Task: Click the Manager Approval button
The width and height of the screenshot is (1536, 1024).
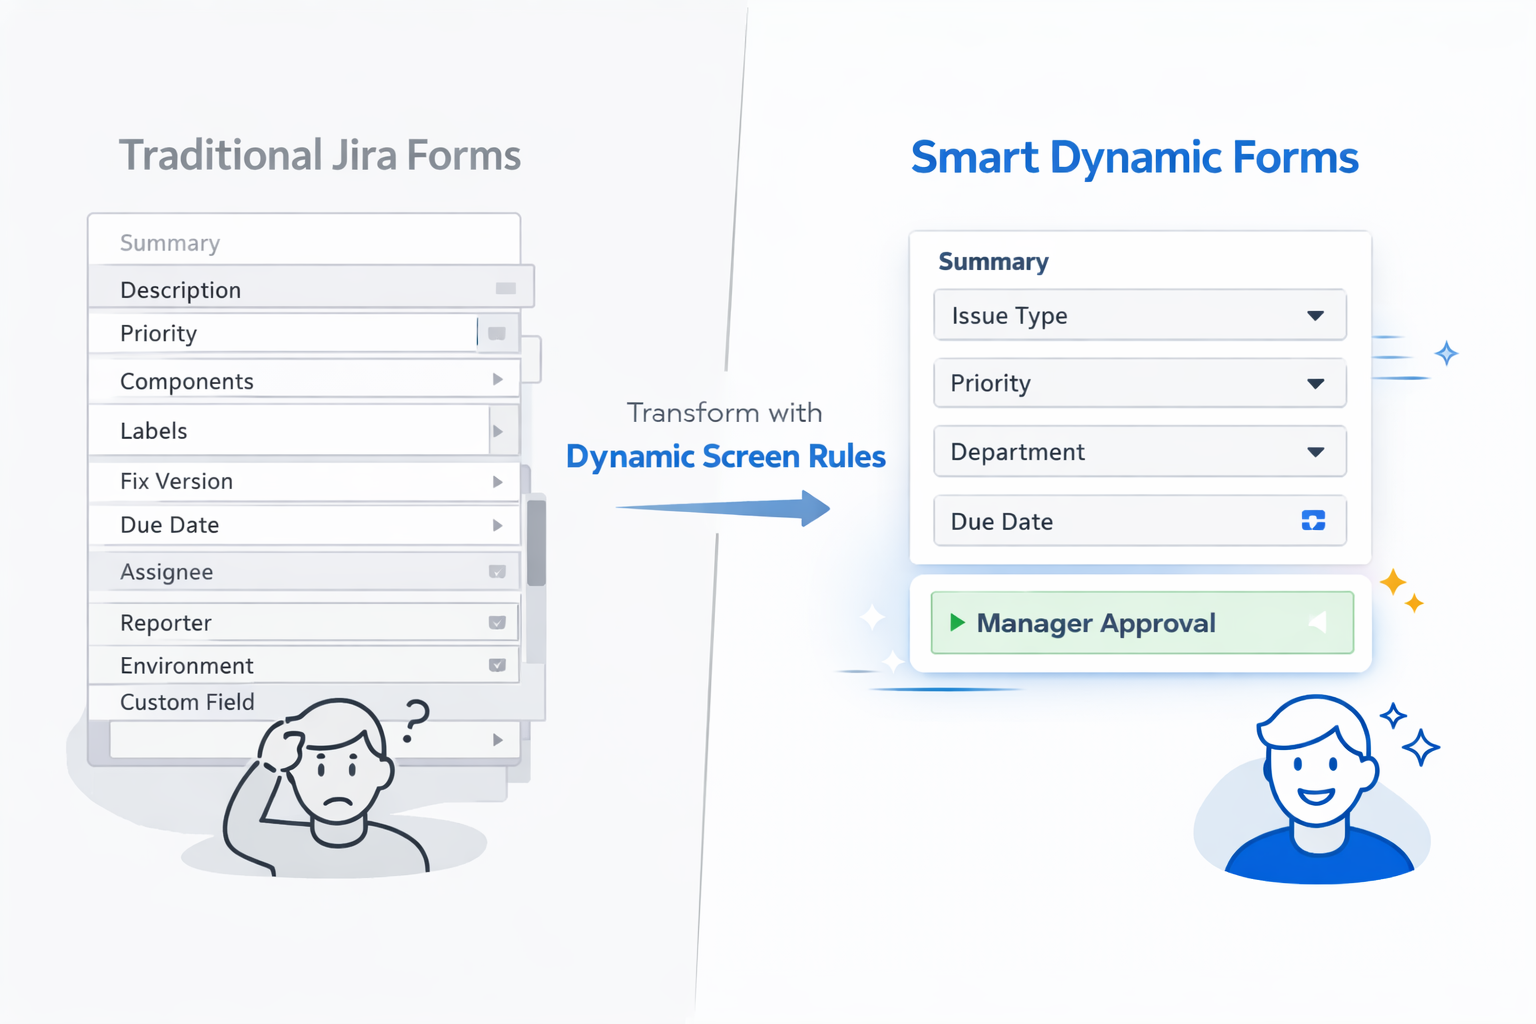Action: 1140,622
